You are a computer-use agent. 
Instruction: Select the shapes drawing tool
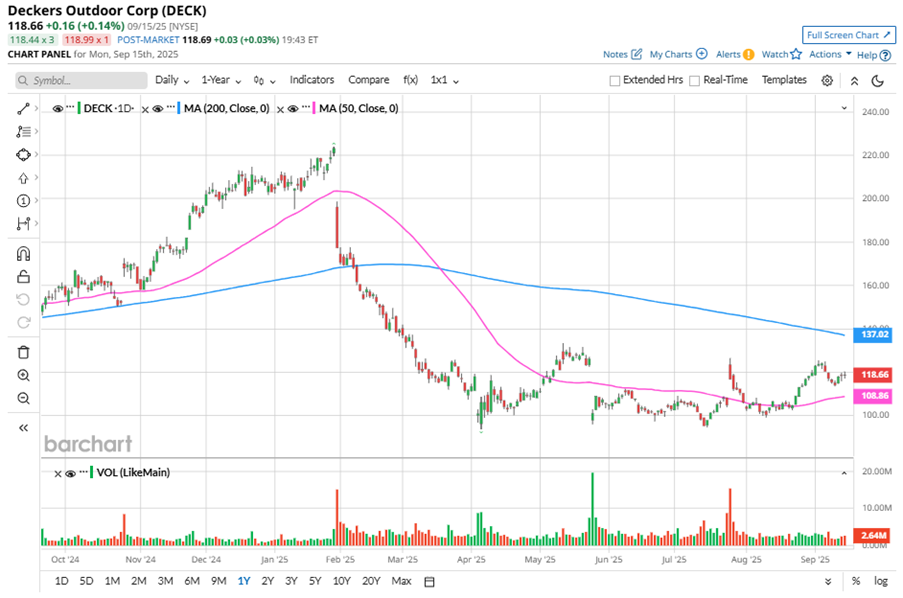point(23,154)
